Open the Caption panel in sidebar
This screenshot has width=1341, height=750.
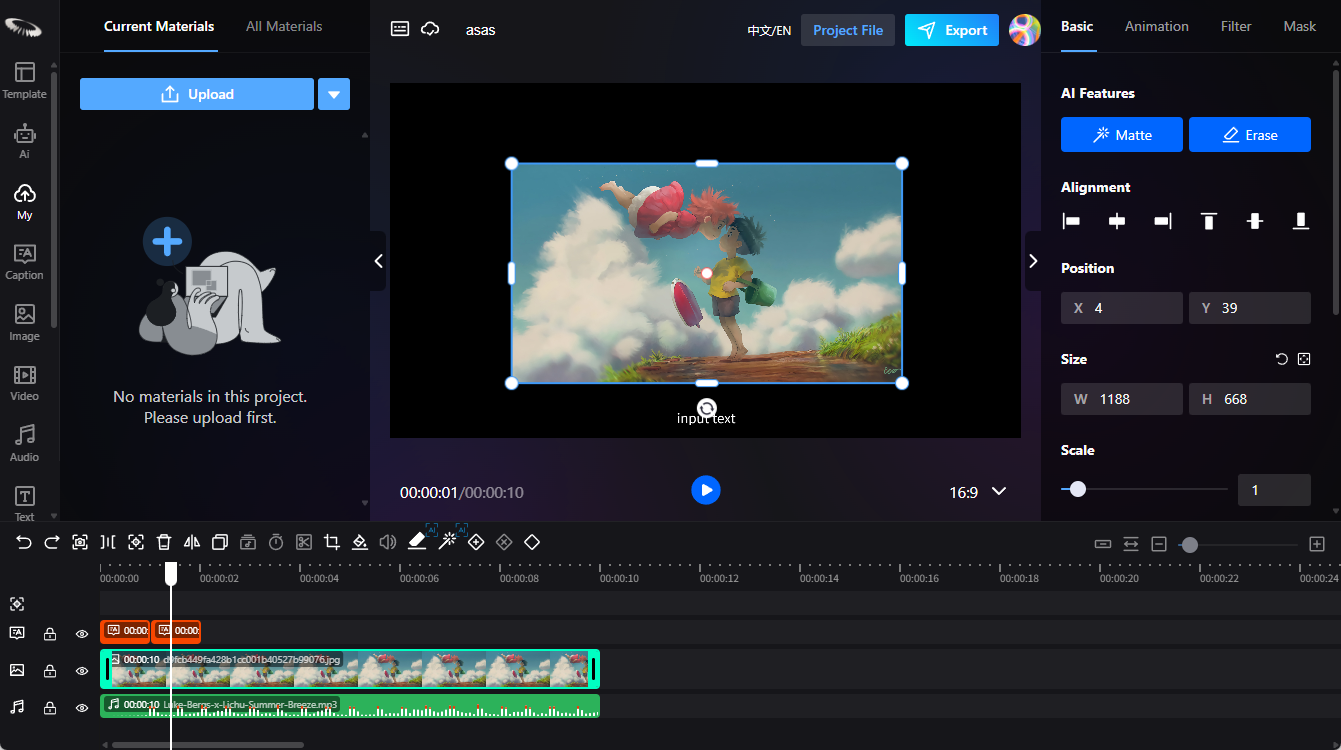25,262
